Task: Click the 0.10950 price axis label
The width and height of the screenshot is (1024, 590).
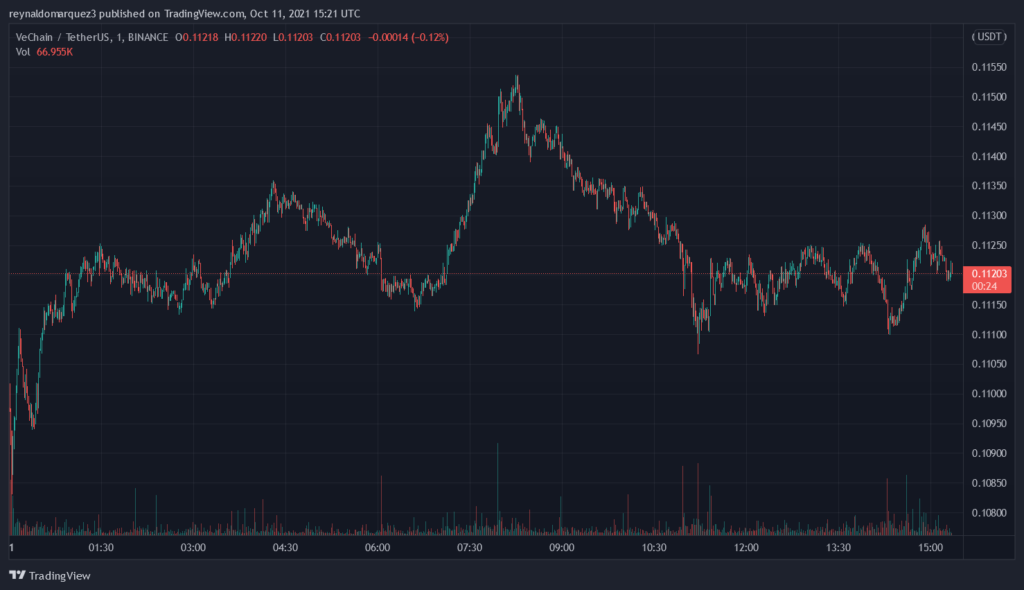Action: [989, 423]
